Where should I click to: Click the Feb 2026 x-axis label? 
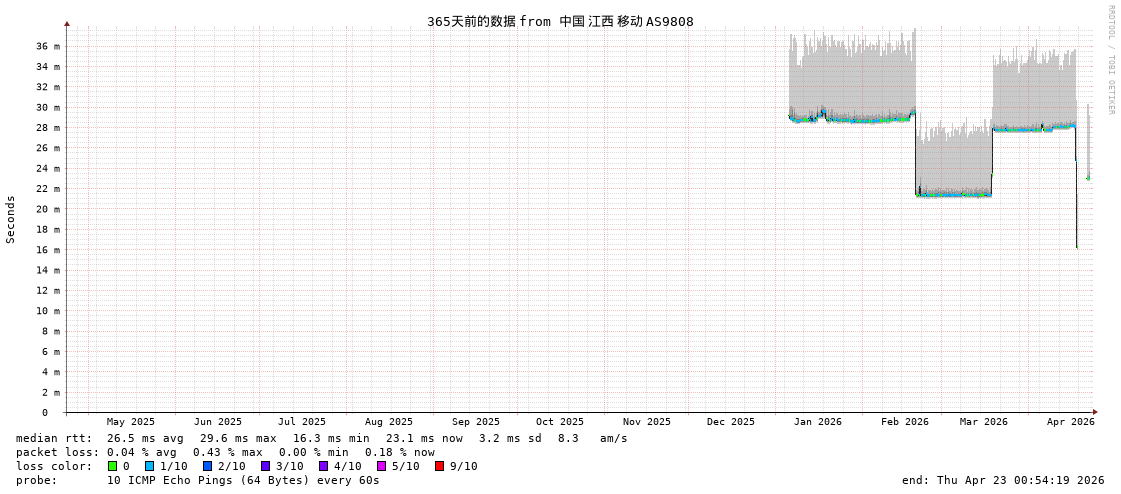tap(905, 422)
